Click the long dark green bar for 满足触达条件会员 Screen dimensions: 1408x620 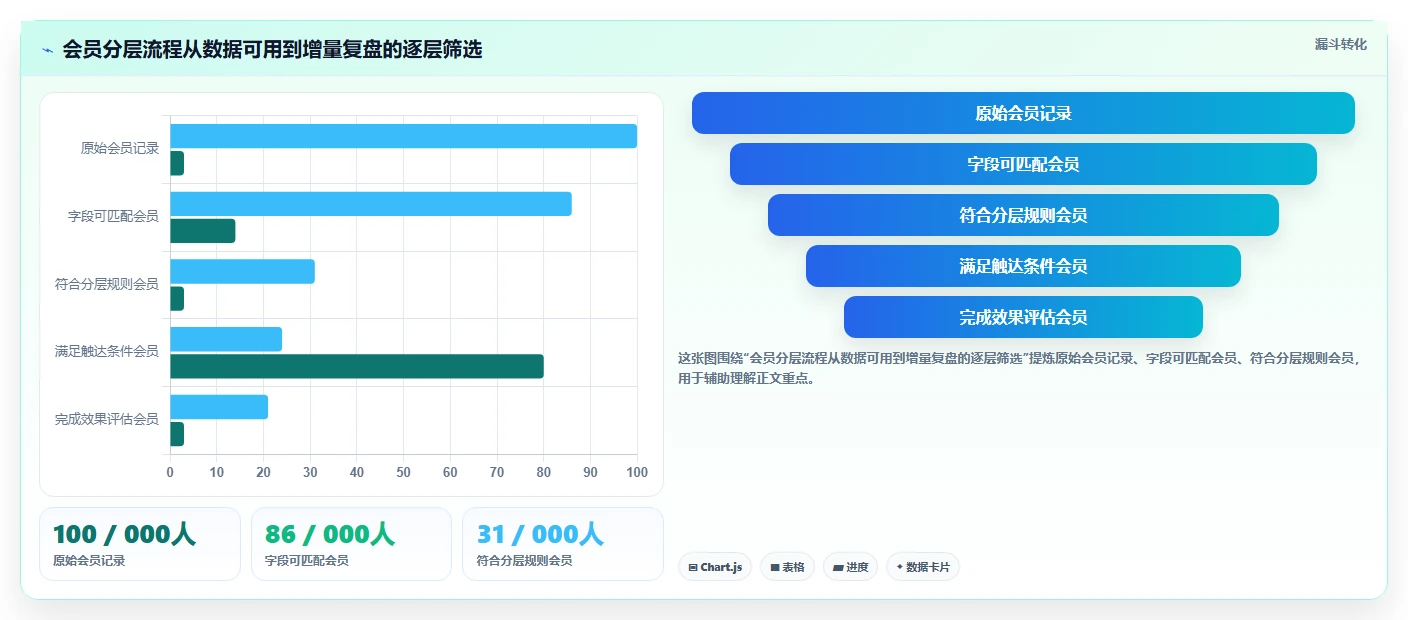pos(357,366)
